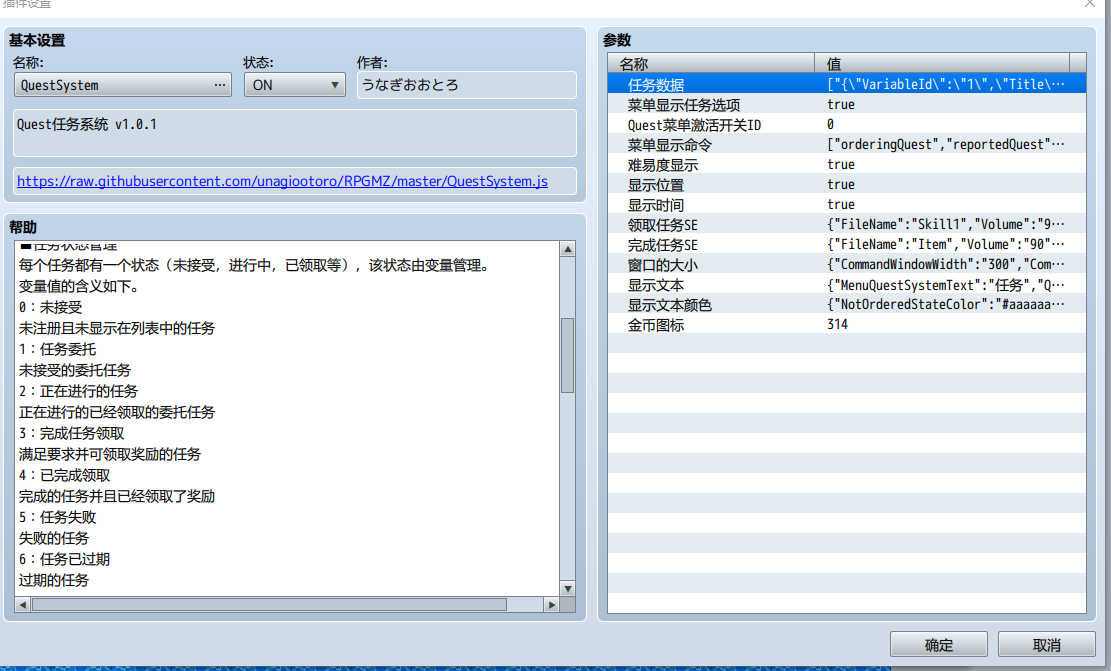Select the 显示时间 parameter

click(847, 205)
